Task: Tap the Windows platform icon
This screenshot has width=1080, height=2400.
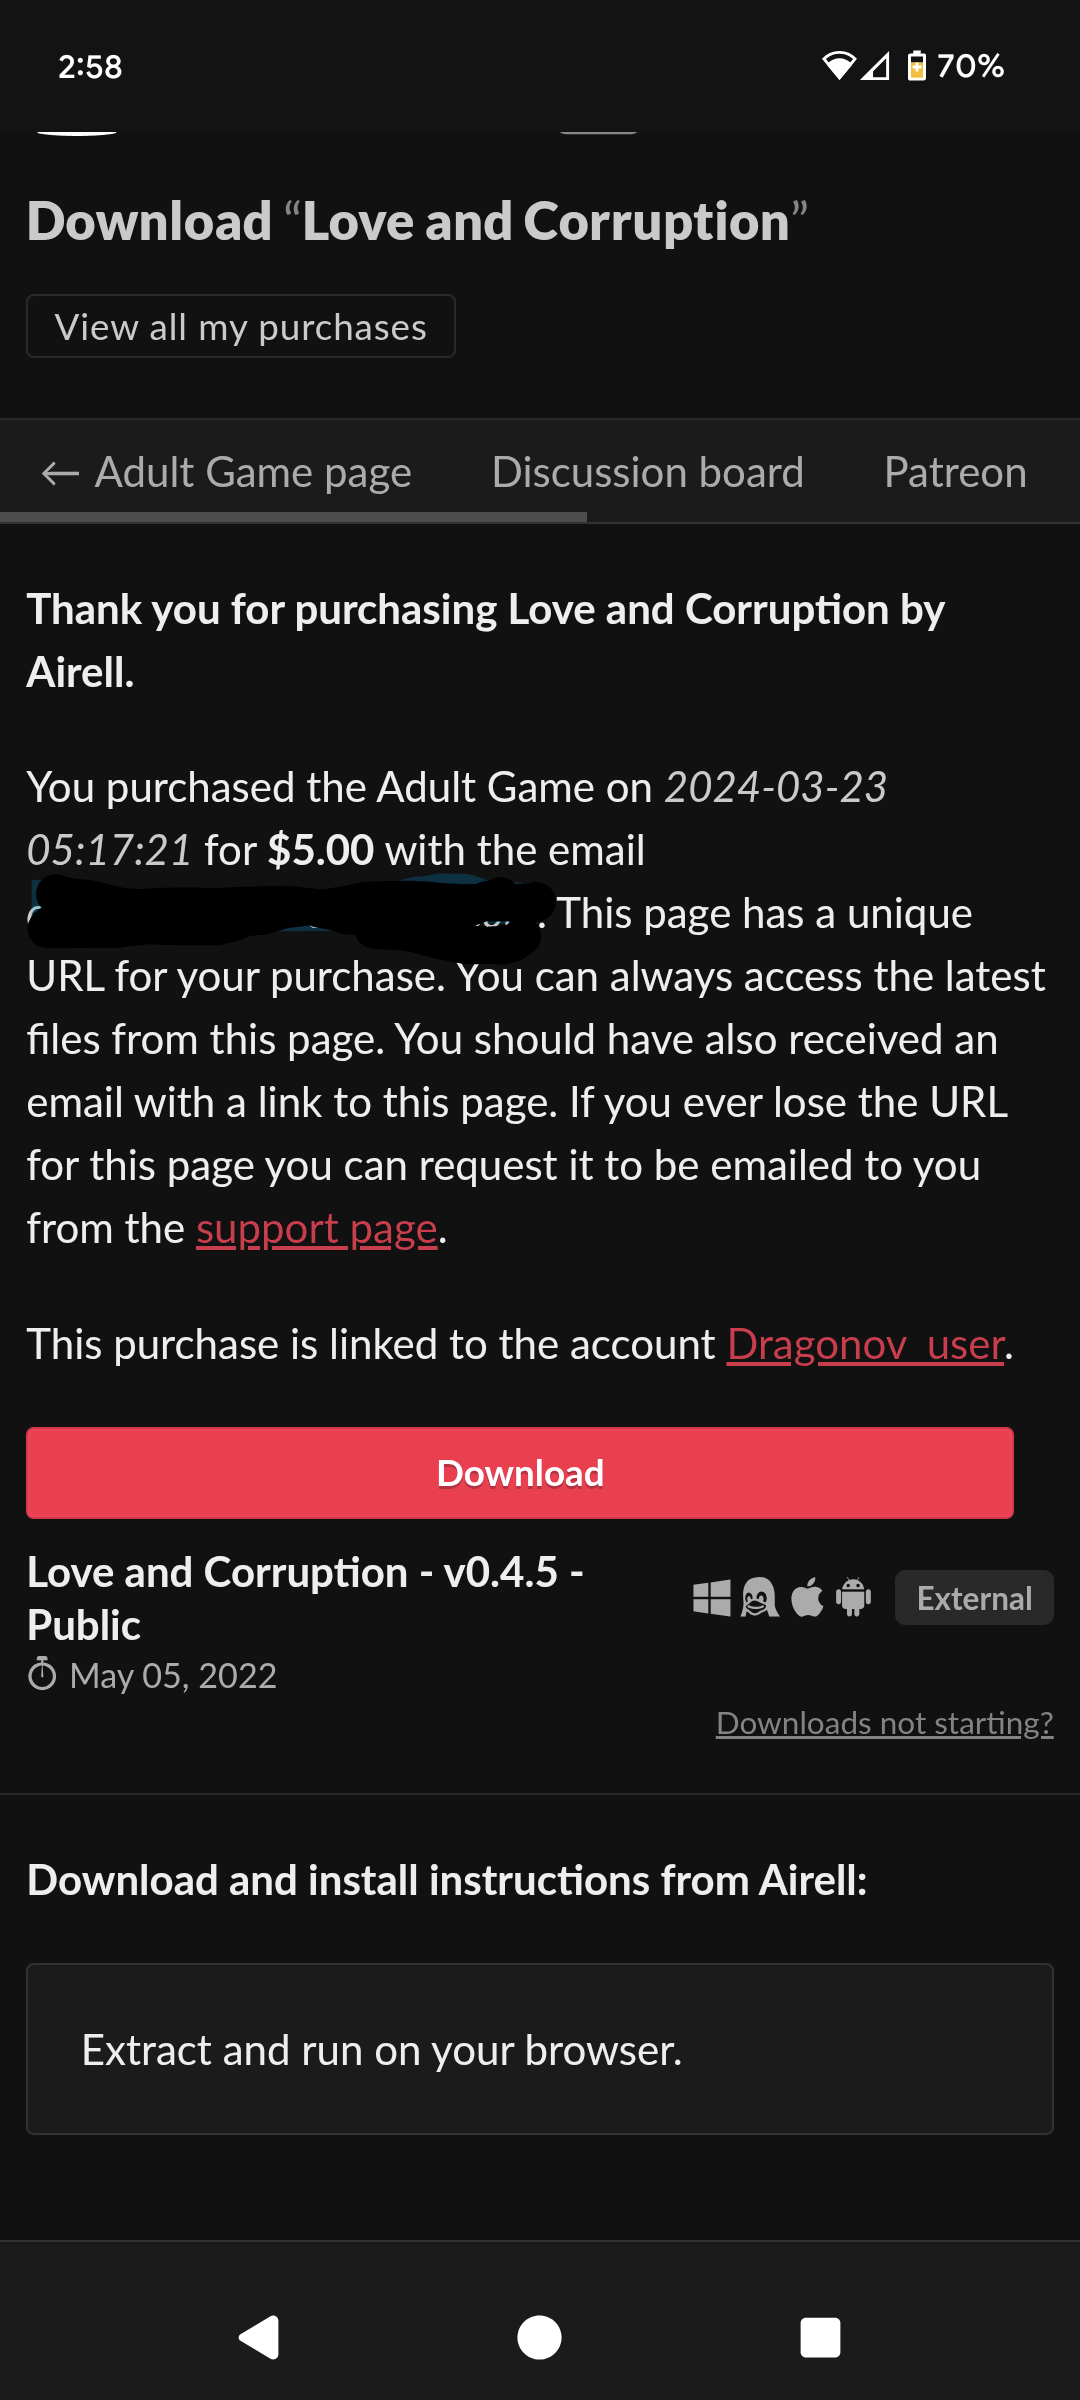Action: coord(711,1598)
